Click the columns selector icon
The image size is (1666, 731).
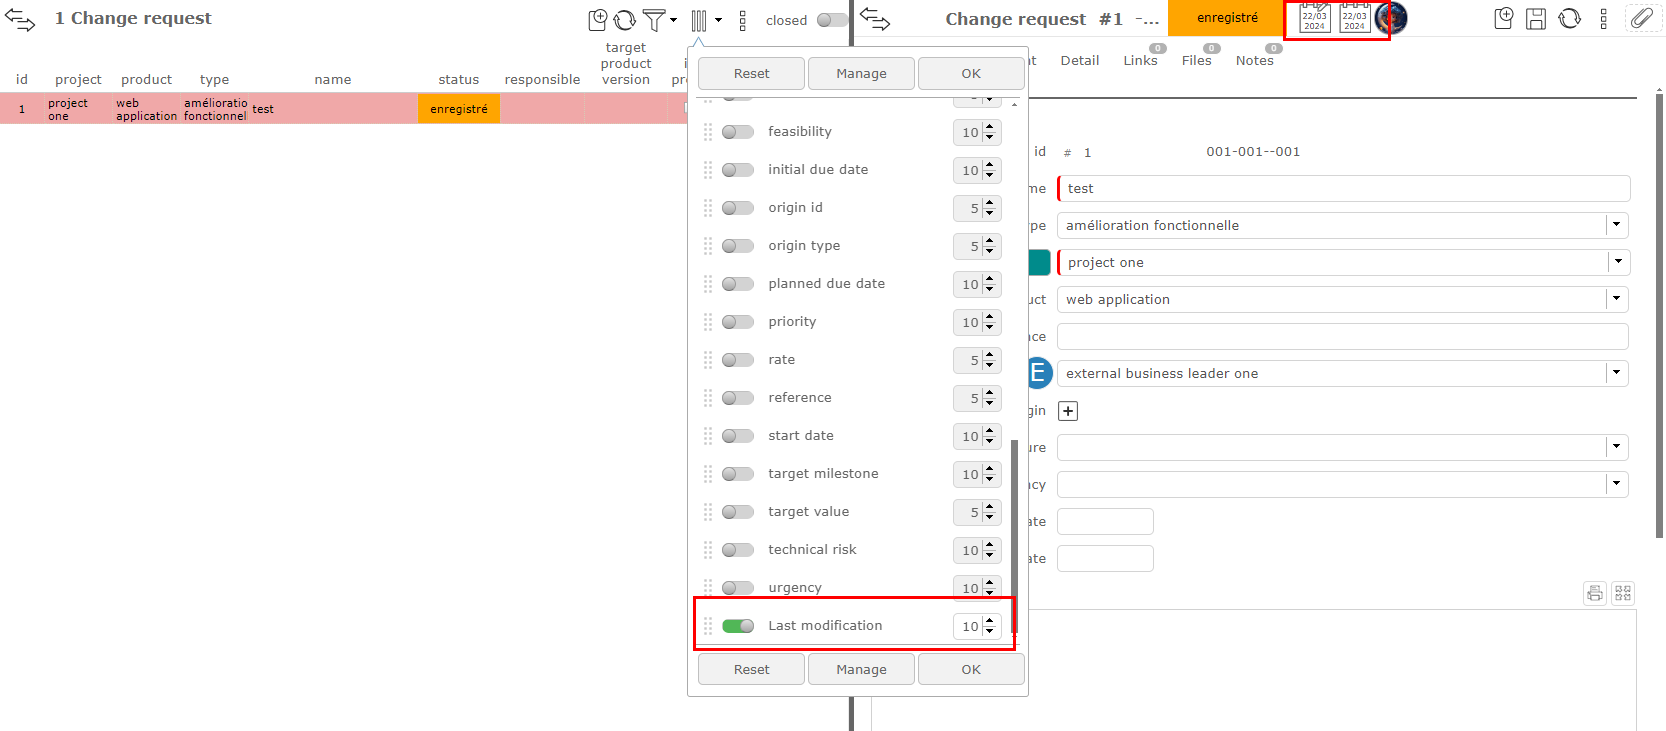[x=699, y=20]
